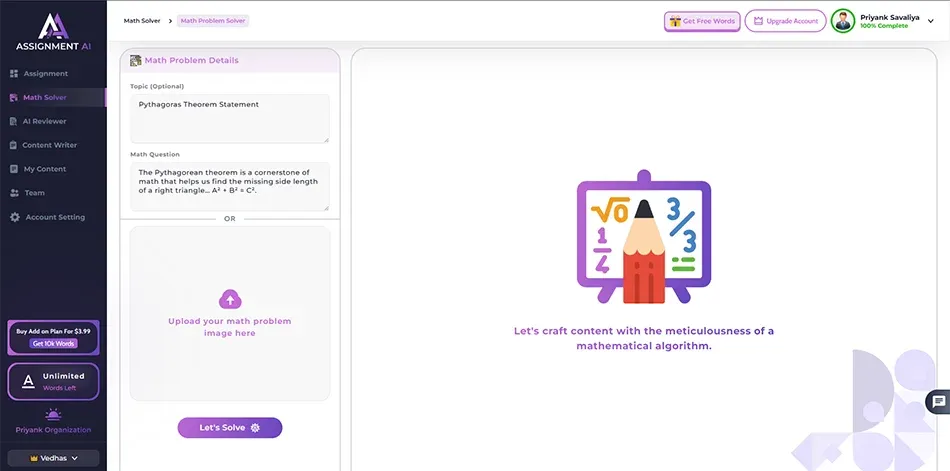Click the Priyank Savaliya profile avatar
The width and height of the screenshot is (950, 471).
pyautogui.click(x=843, y=21)
